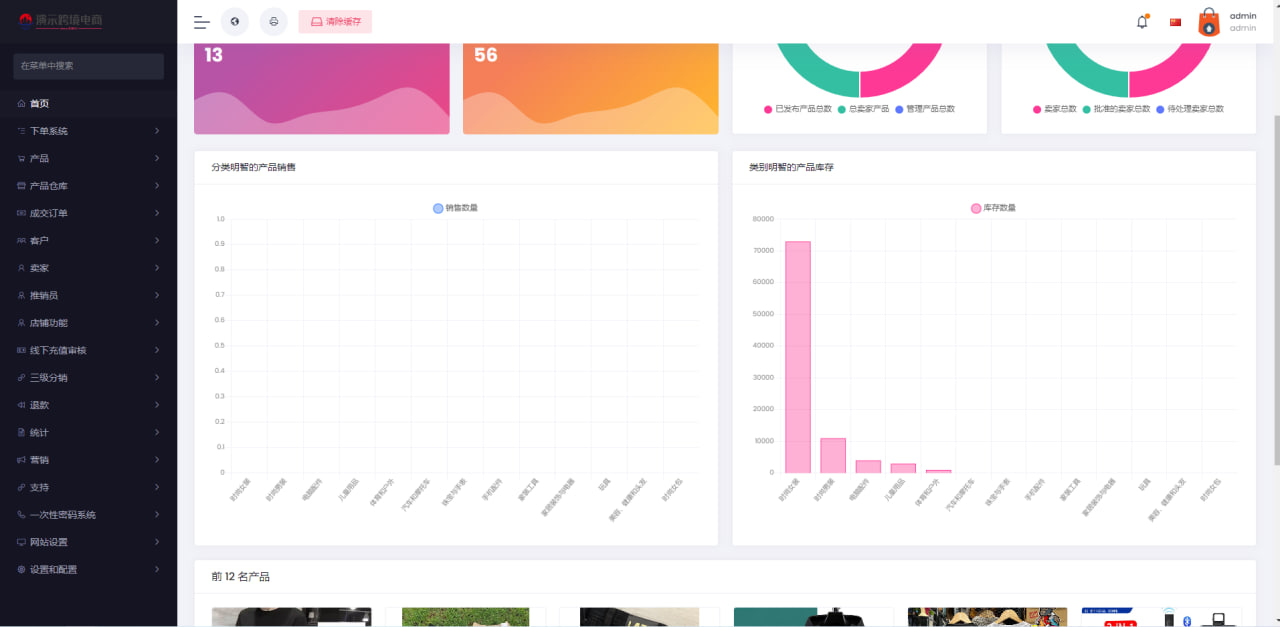This screenshot has width=1280, height=627.
Task: Click the printer POS icon
Action: tap(273, 22)
